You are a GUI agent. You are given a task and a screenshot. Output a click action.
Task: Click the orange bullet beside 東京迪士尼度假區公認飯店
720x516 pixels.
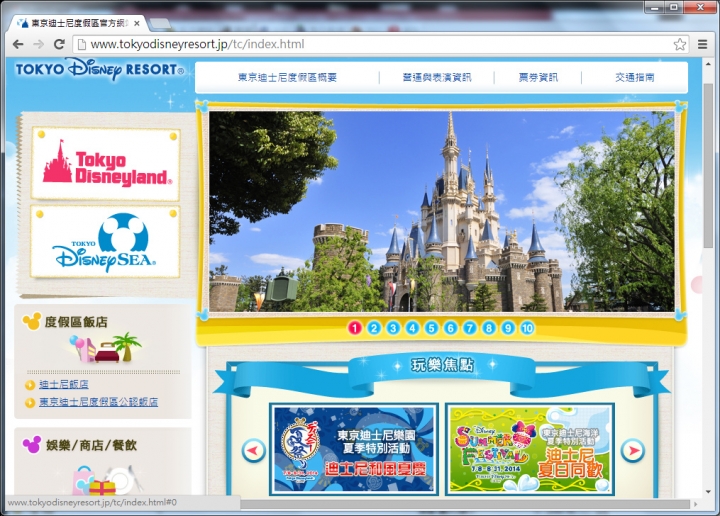(30, 403)
